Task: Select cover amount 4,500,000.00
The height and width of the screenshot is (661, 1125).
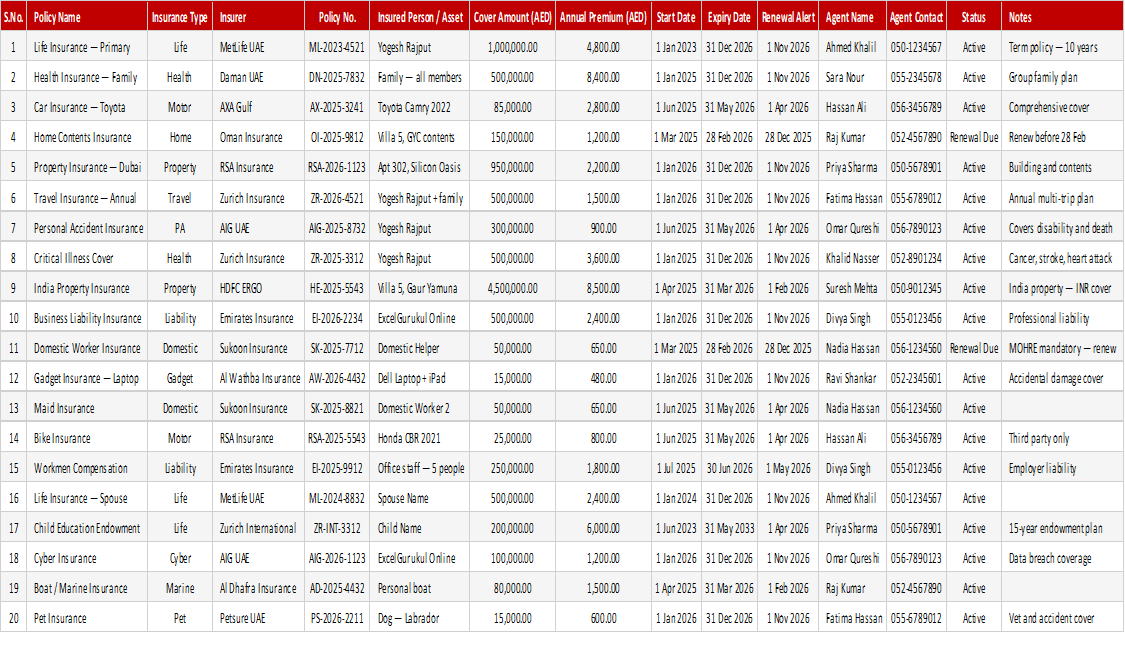Action: pos(512,289)
